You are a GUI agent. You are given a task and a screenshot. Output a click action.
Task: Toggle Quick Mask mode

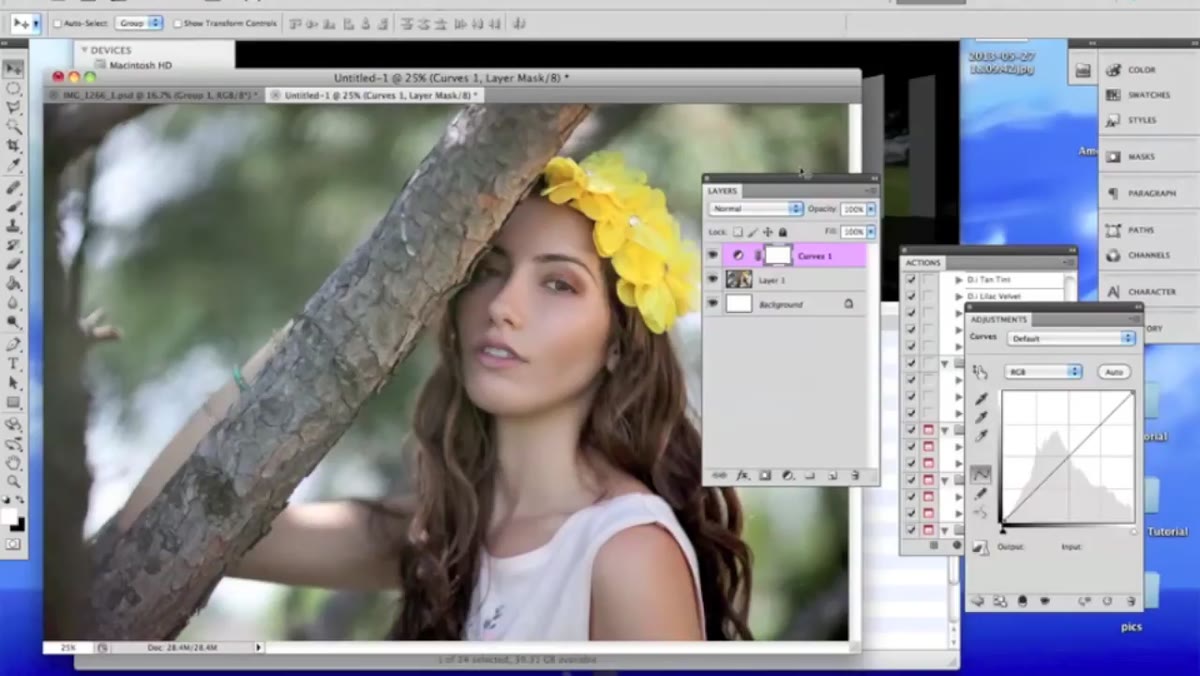tap(13, 544)
